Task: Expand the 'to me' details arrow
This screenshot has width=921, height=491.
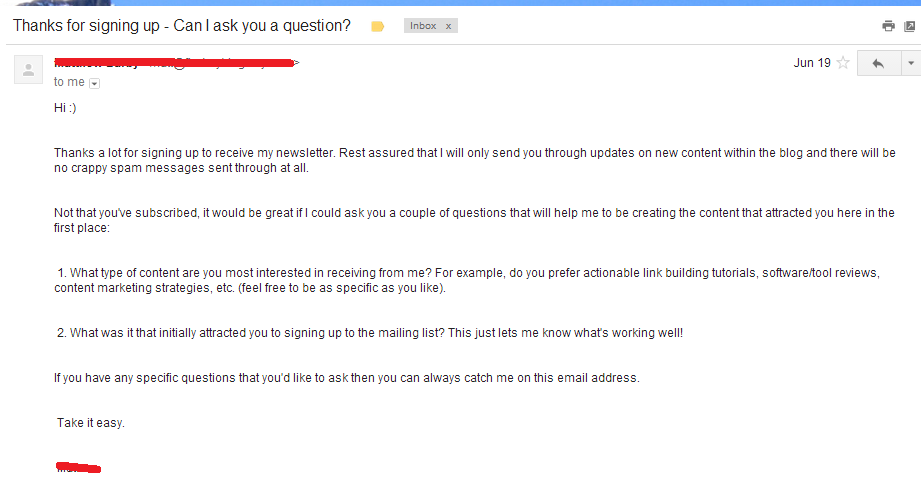Action: point(95,83)
